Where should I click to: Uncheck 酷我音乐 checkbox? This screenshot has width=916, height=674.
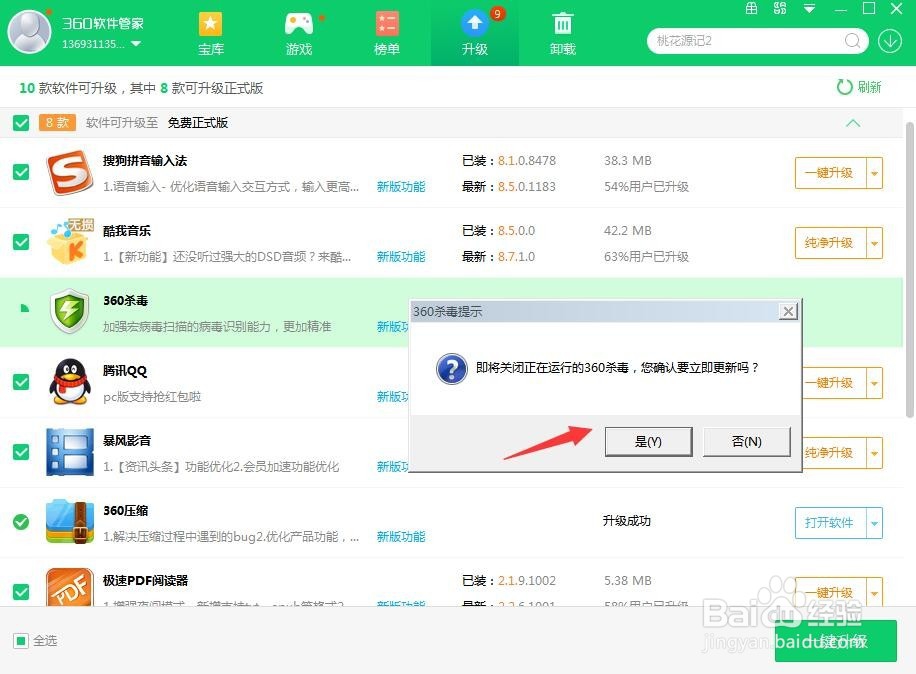point(21,242)
